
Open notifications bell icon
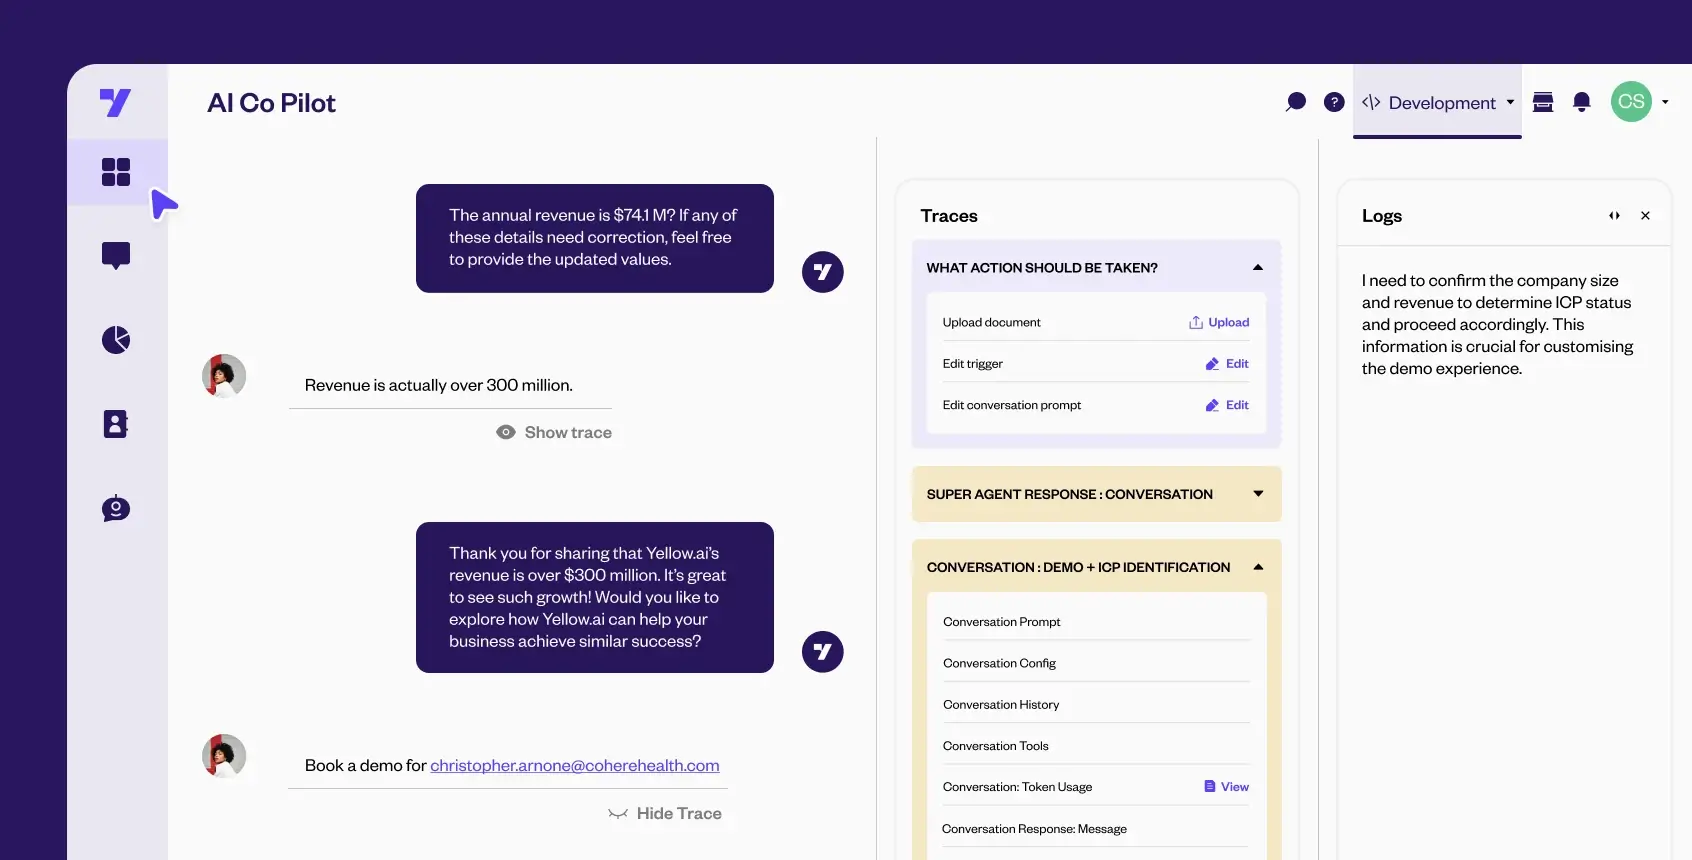[x=1582, y=102]
